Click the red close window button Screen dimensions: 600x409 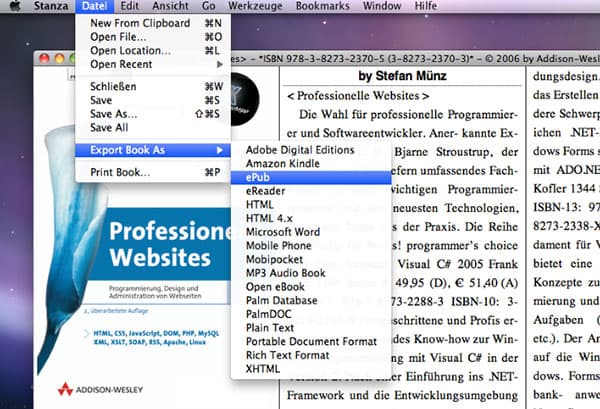coord(44,59)
